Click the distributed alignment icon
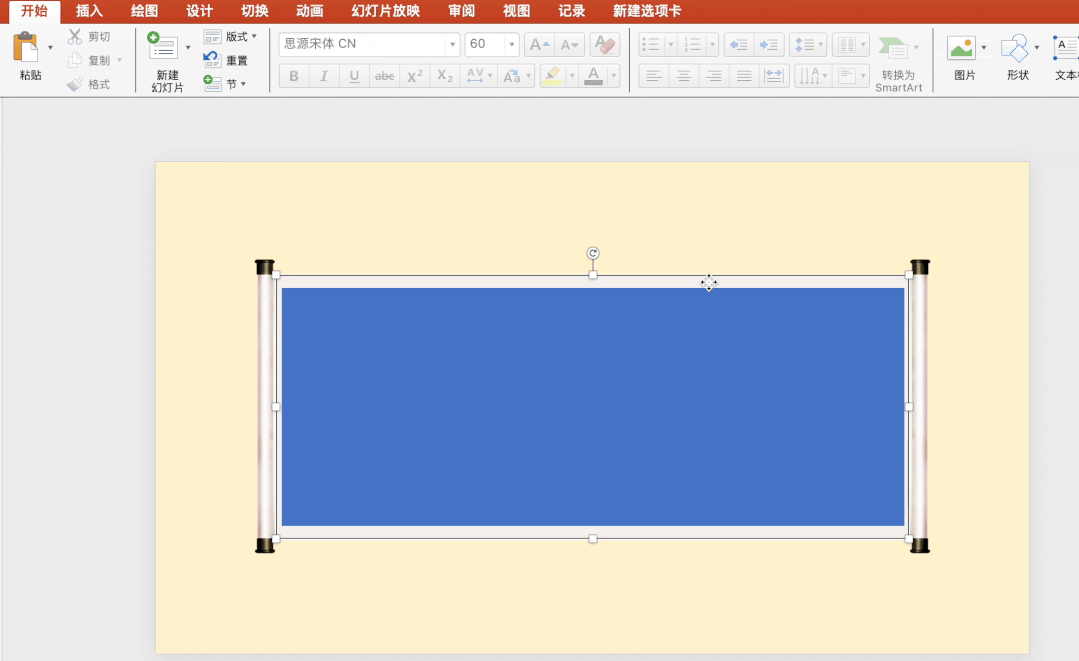The height and width of the screenshot is (661, 1079). coord(773,76)
